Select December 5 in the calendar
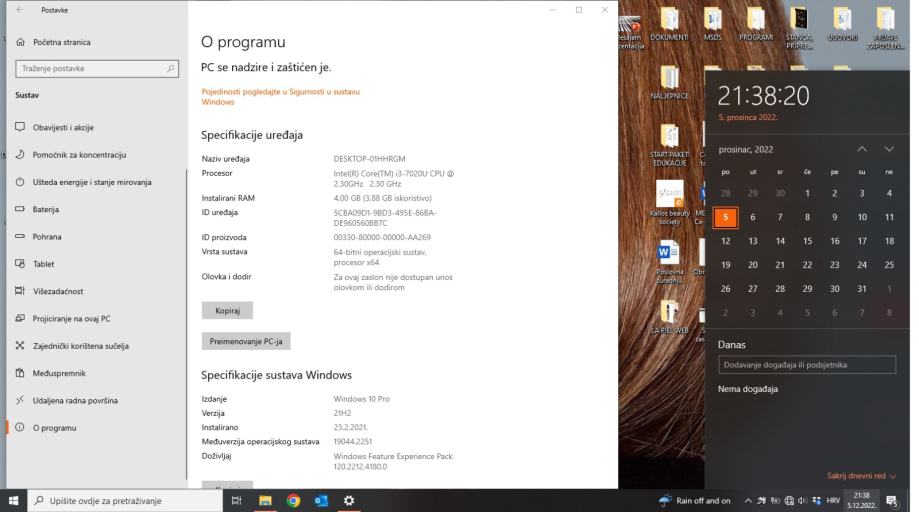Viewport: 919px width, 512px height. click(726, 217)
